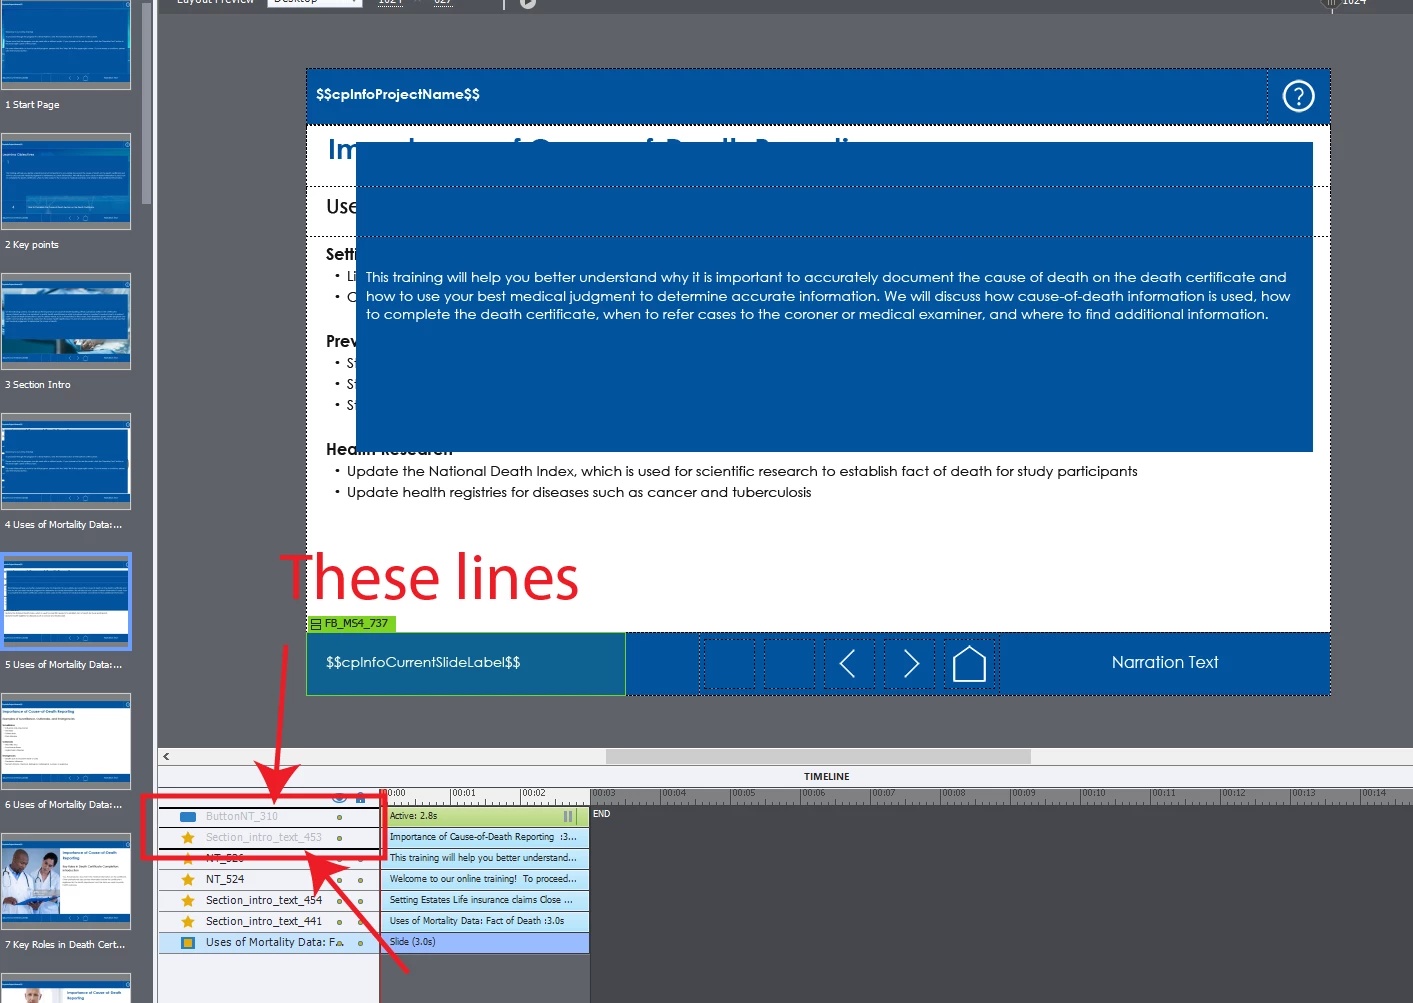Screen dimensions: 1413x1003
Task: Click the 'Setting Estates Life insurance' timeline bar
Action: point(485,901)
